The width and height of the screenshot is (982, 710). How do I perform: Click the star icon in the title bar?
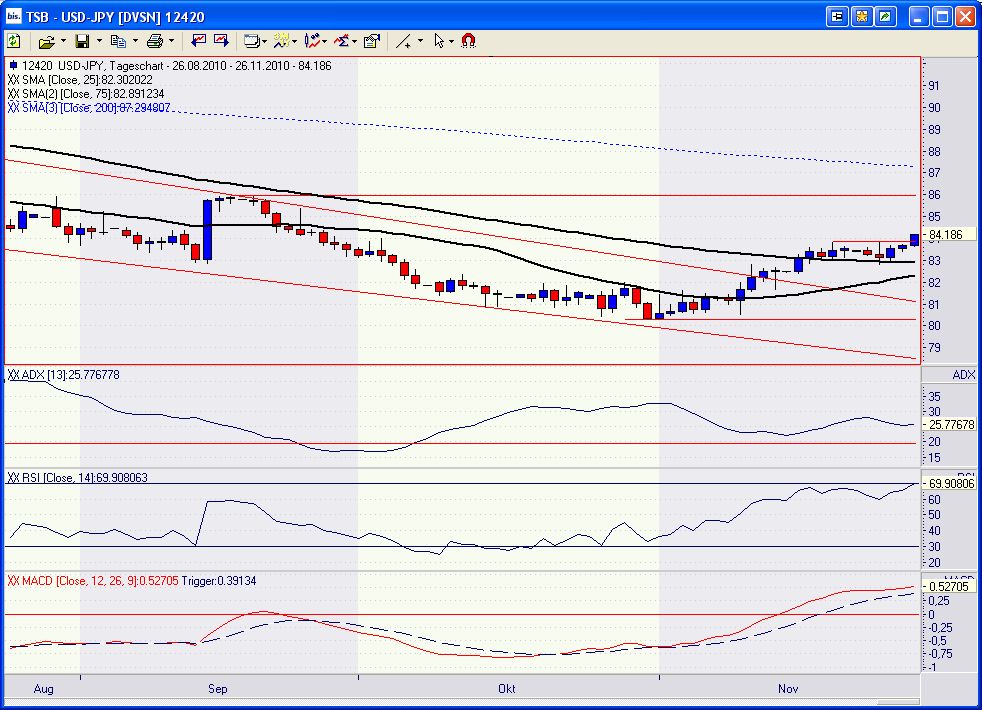[860, 15]
